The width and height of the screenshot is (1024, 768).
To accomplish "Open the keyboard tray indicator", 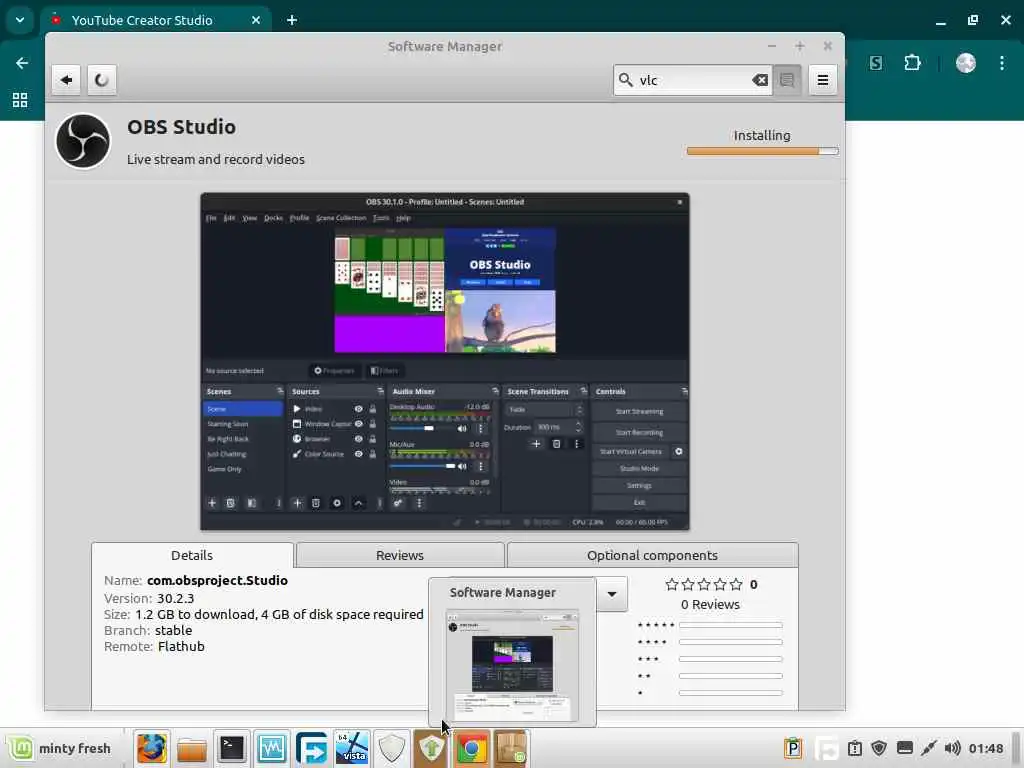I will (904, 748).
